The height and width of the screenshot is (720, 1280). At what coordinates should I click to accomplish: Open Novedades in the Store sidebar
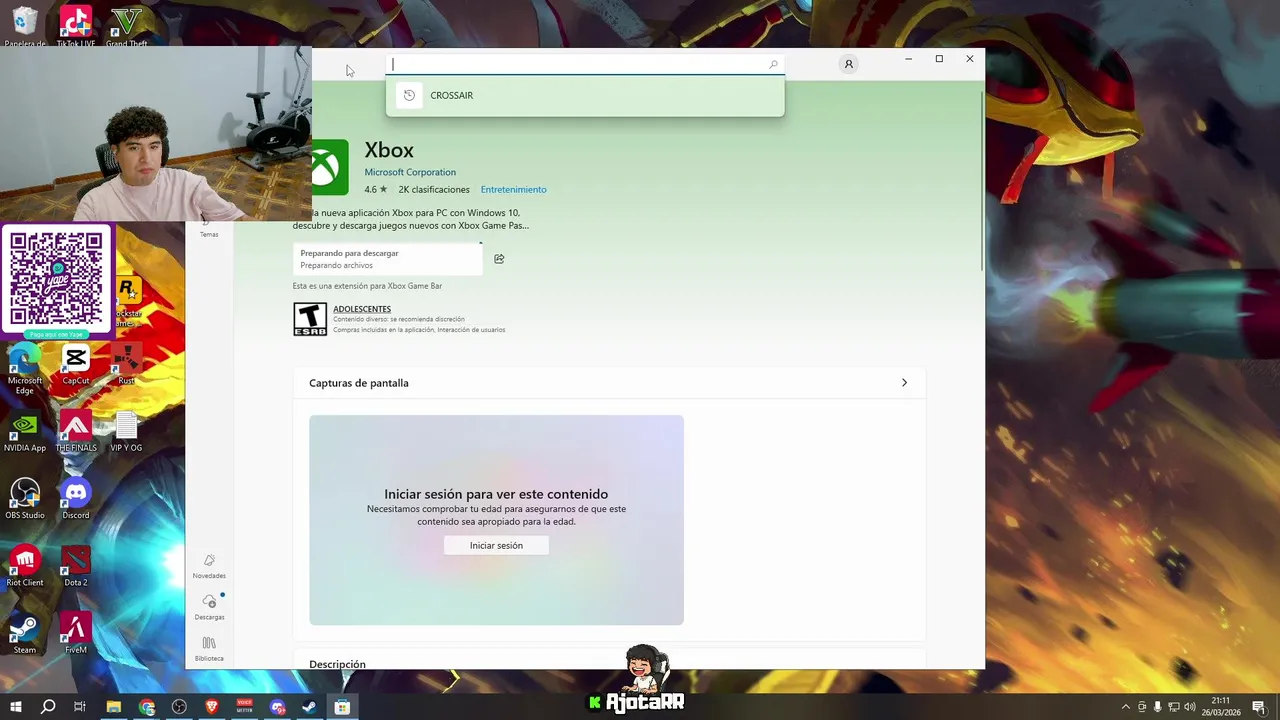tap(209, 566)
